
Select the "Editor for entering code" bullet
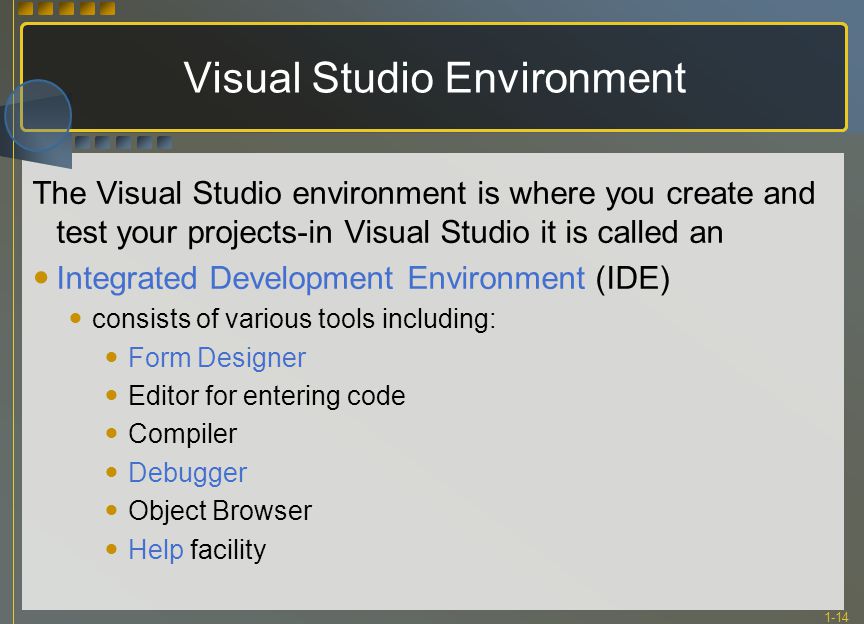coord(267,396)
